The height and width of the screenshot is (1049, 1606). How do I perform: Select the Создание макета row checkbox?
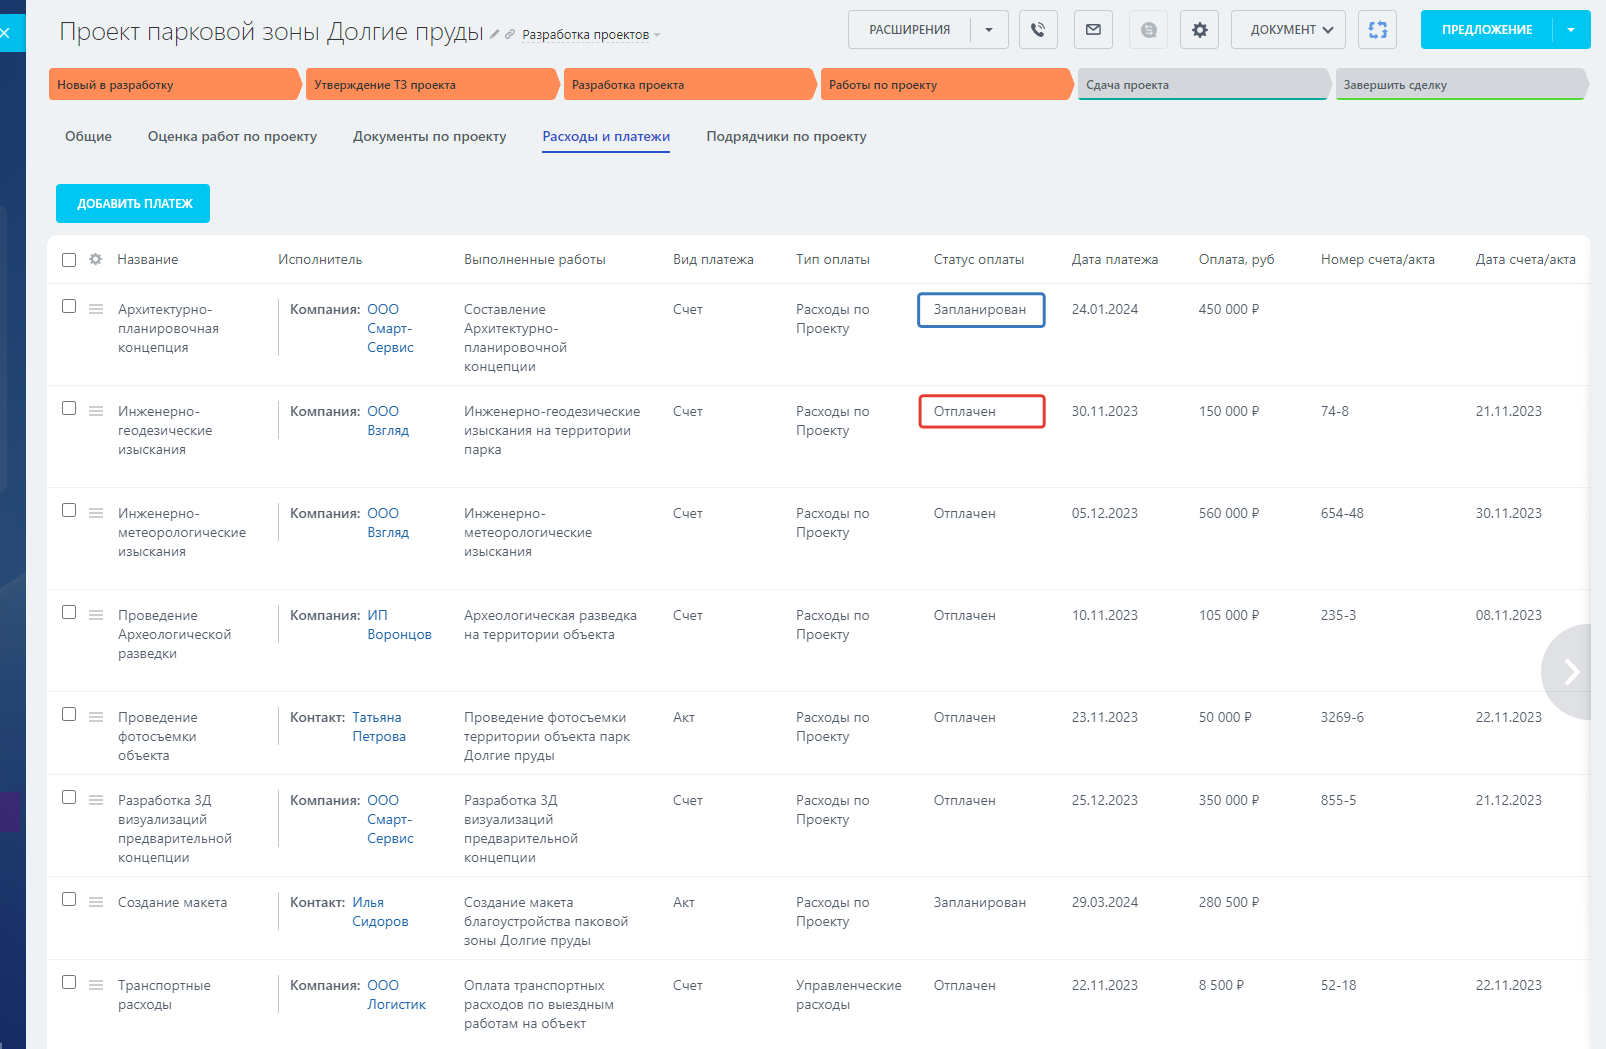tap(69, 899)
